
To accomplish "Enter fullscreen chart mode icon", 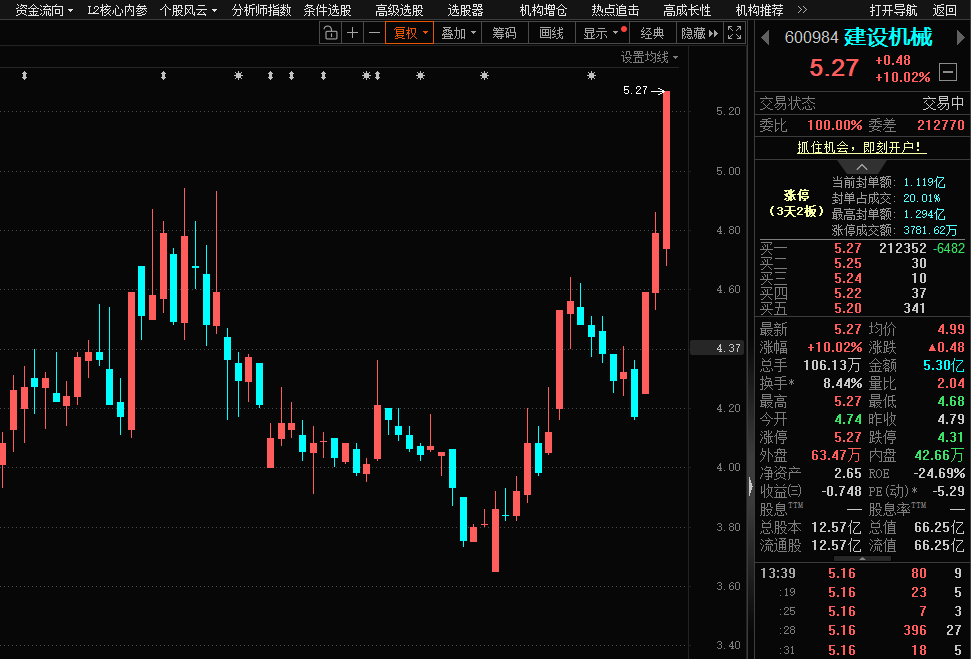I will (x=735, y=33).
